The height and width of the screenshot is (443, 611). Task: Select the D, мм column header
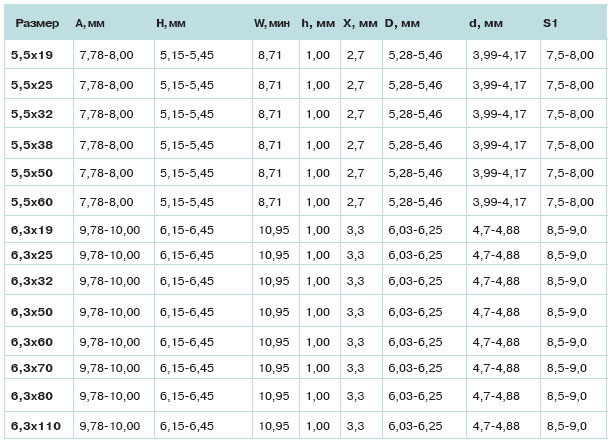(402, 23)
